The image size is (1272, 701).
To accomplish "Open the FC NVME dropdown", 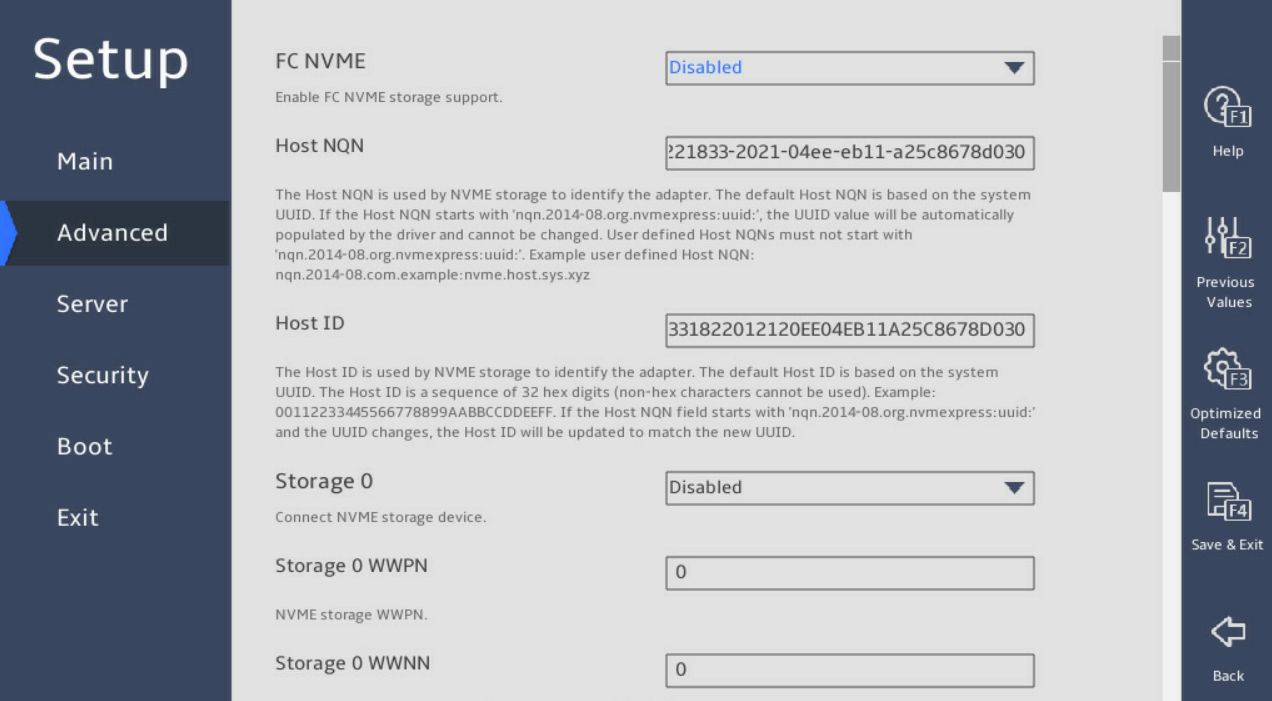I will [x=849, y=68].
